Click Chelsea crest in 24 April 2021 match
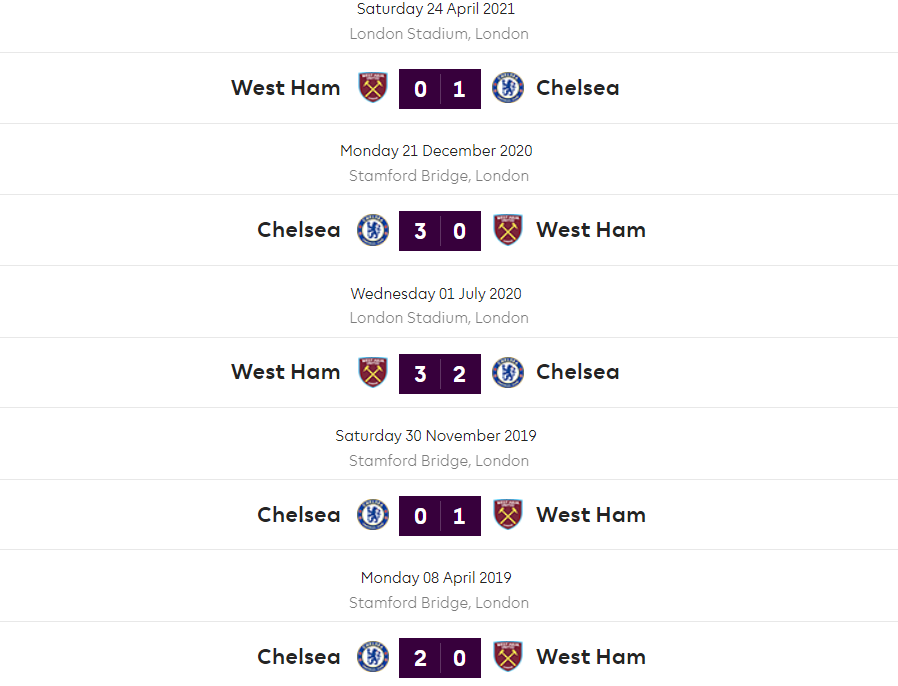The image size is (898, 686). (508, 88)
